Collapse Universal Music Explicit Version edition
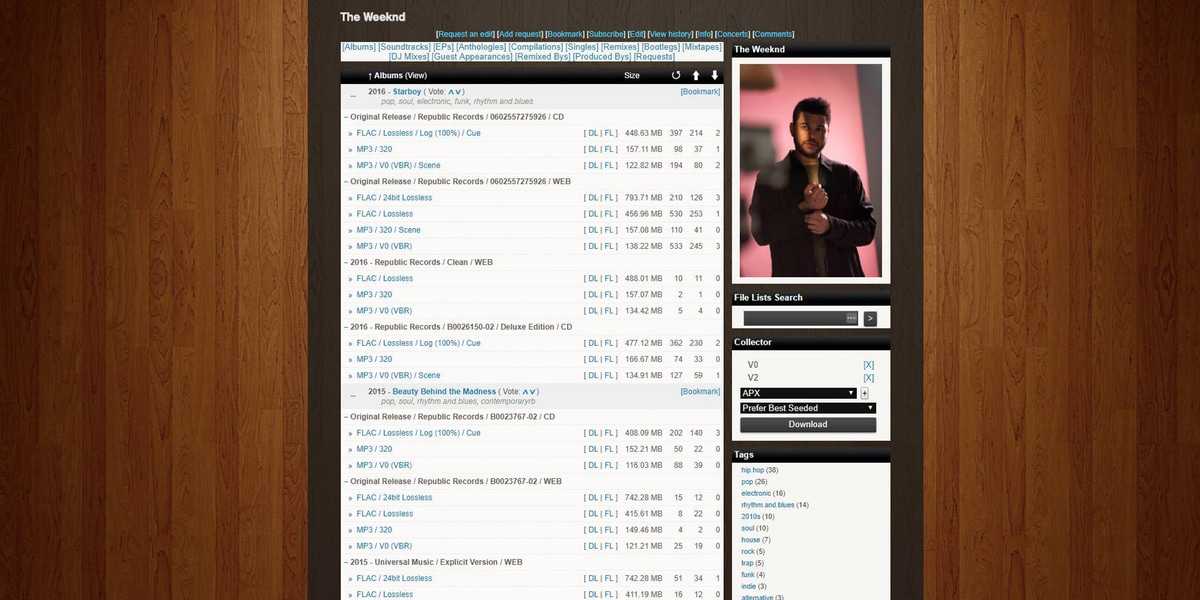The width and height of the screenshot is (1200, 600). [x=346, y=562]
